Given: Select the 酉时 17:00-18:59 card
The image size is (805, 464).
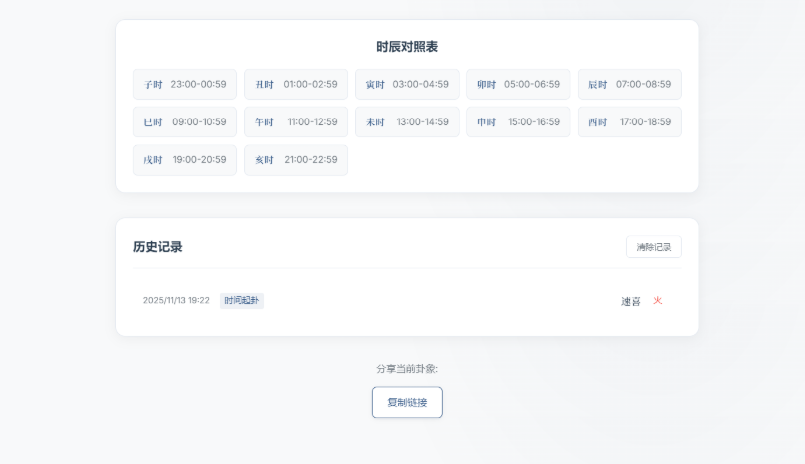Looking at the screenshot, I should point(629,122).
